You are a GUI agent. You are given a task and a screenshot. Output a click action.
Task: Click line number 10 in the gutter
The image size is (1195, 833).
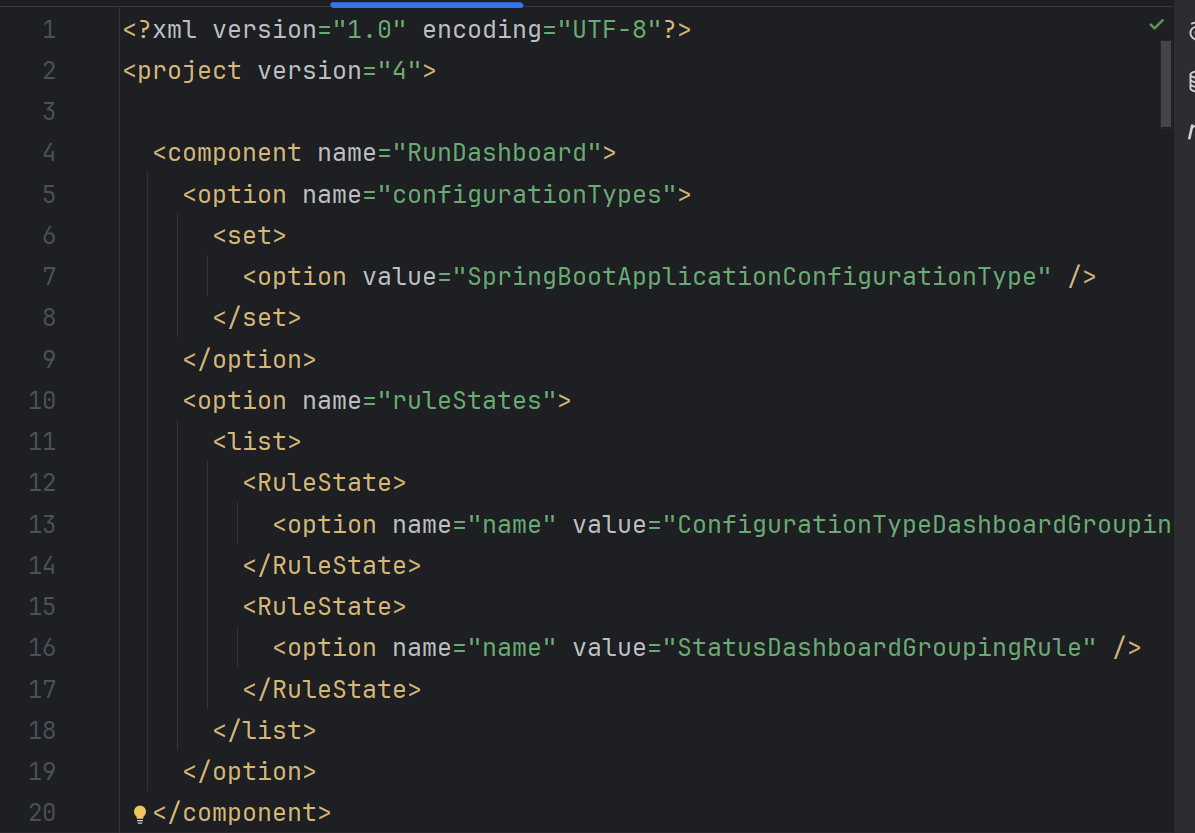point(42,401)
